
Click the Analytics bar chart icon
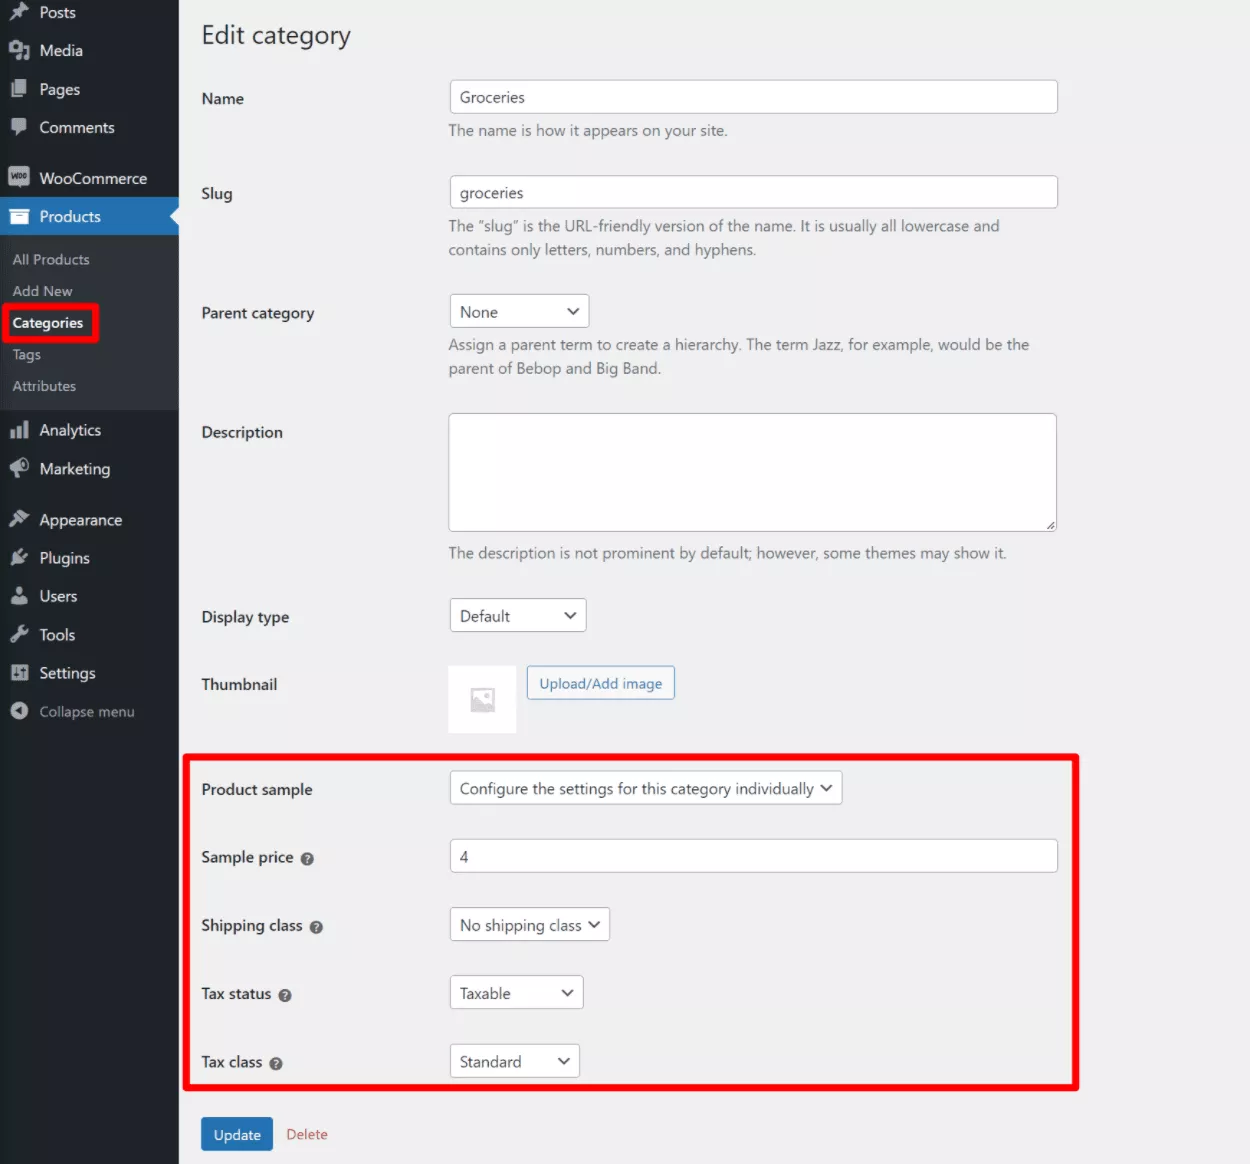pyautogui.click(x=19, y=430)
